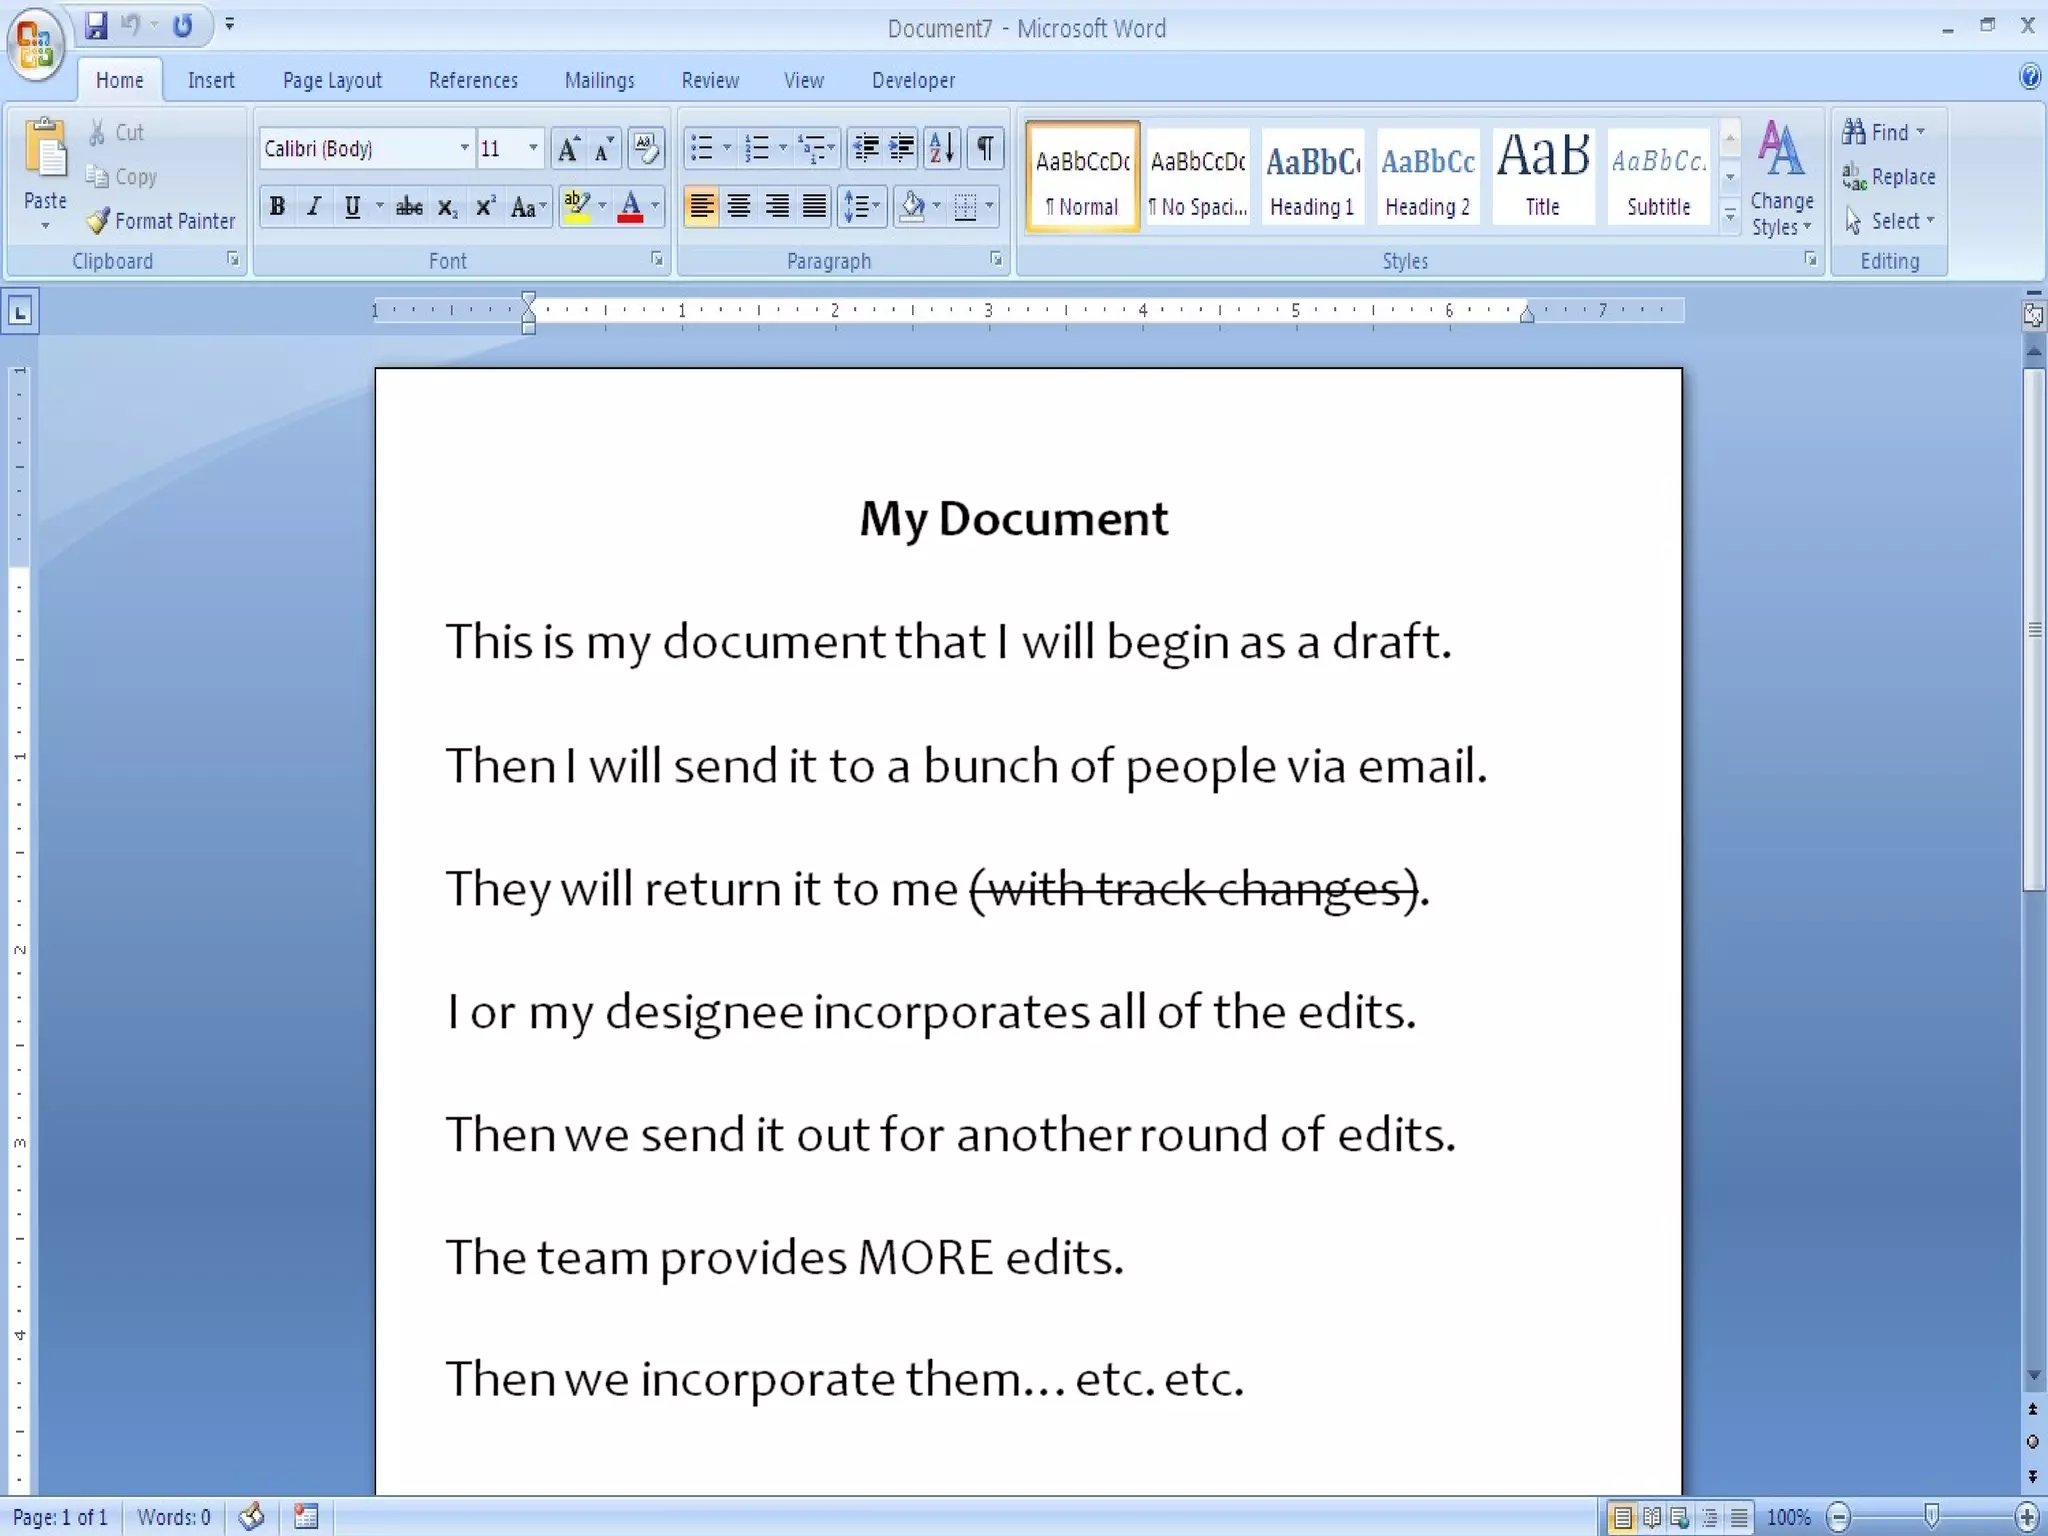Click the Grow Font icon
Screen dimensions: 2048x1536
pos(568,150)
